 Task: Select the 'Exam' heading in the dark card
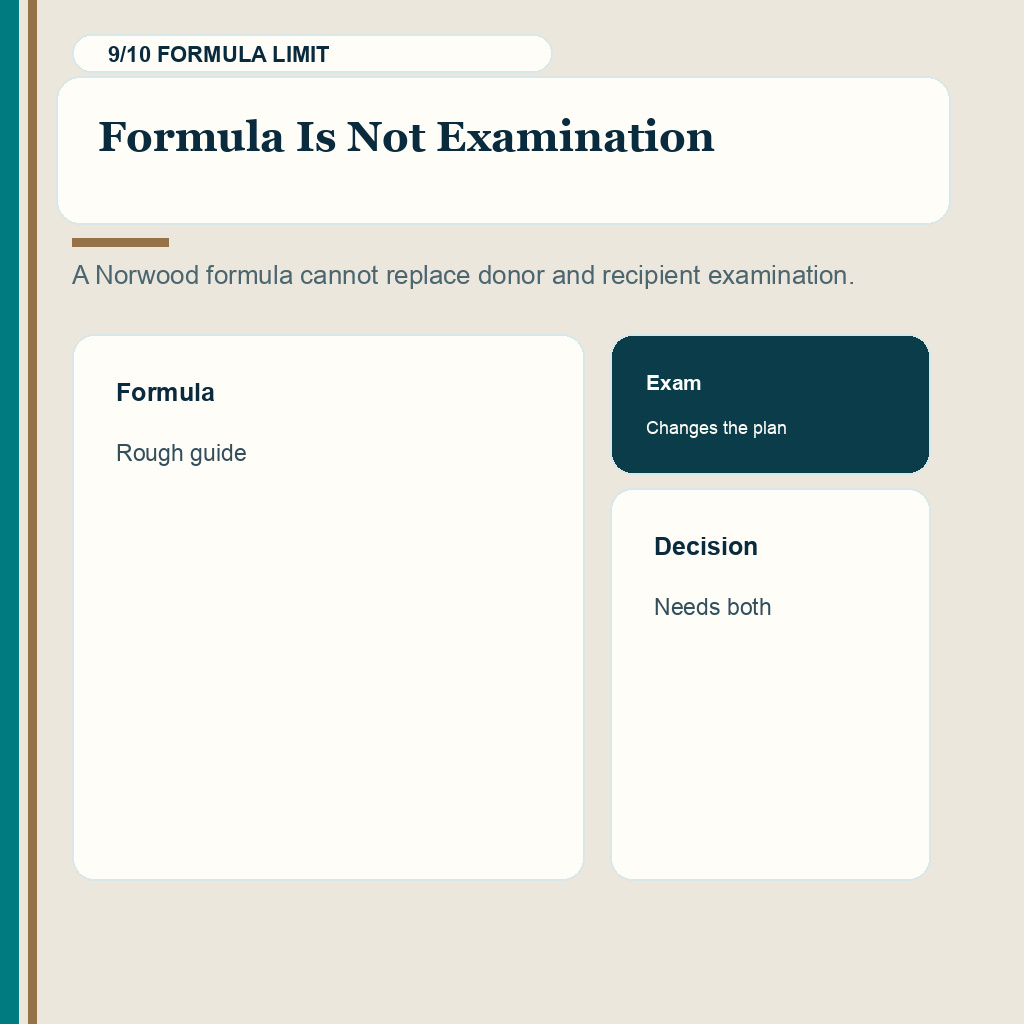pyautogui.click(x=673, y=383)
